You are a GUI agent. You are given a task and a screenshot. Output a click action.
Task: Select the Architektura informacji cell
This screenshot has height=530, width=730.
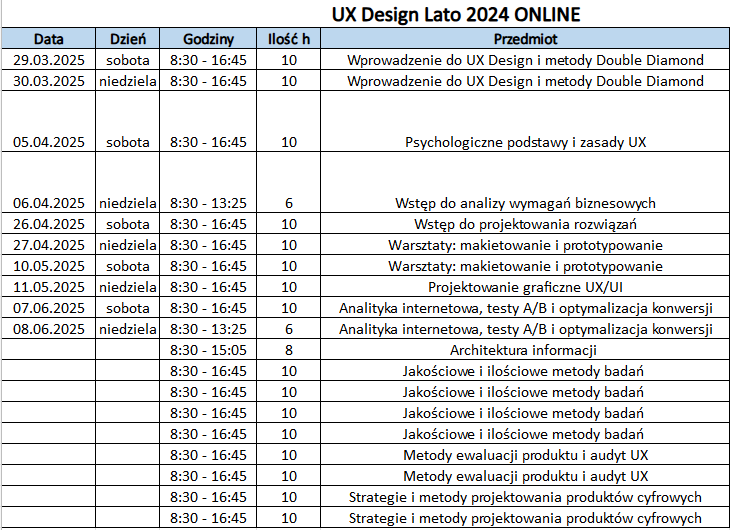(x=525, y=349)
